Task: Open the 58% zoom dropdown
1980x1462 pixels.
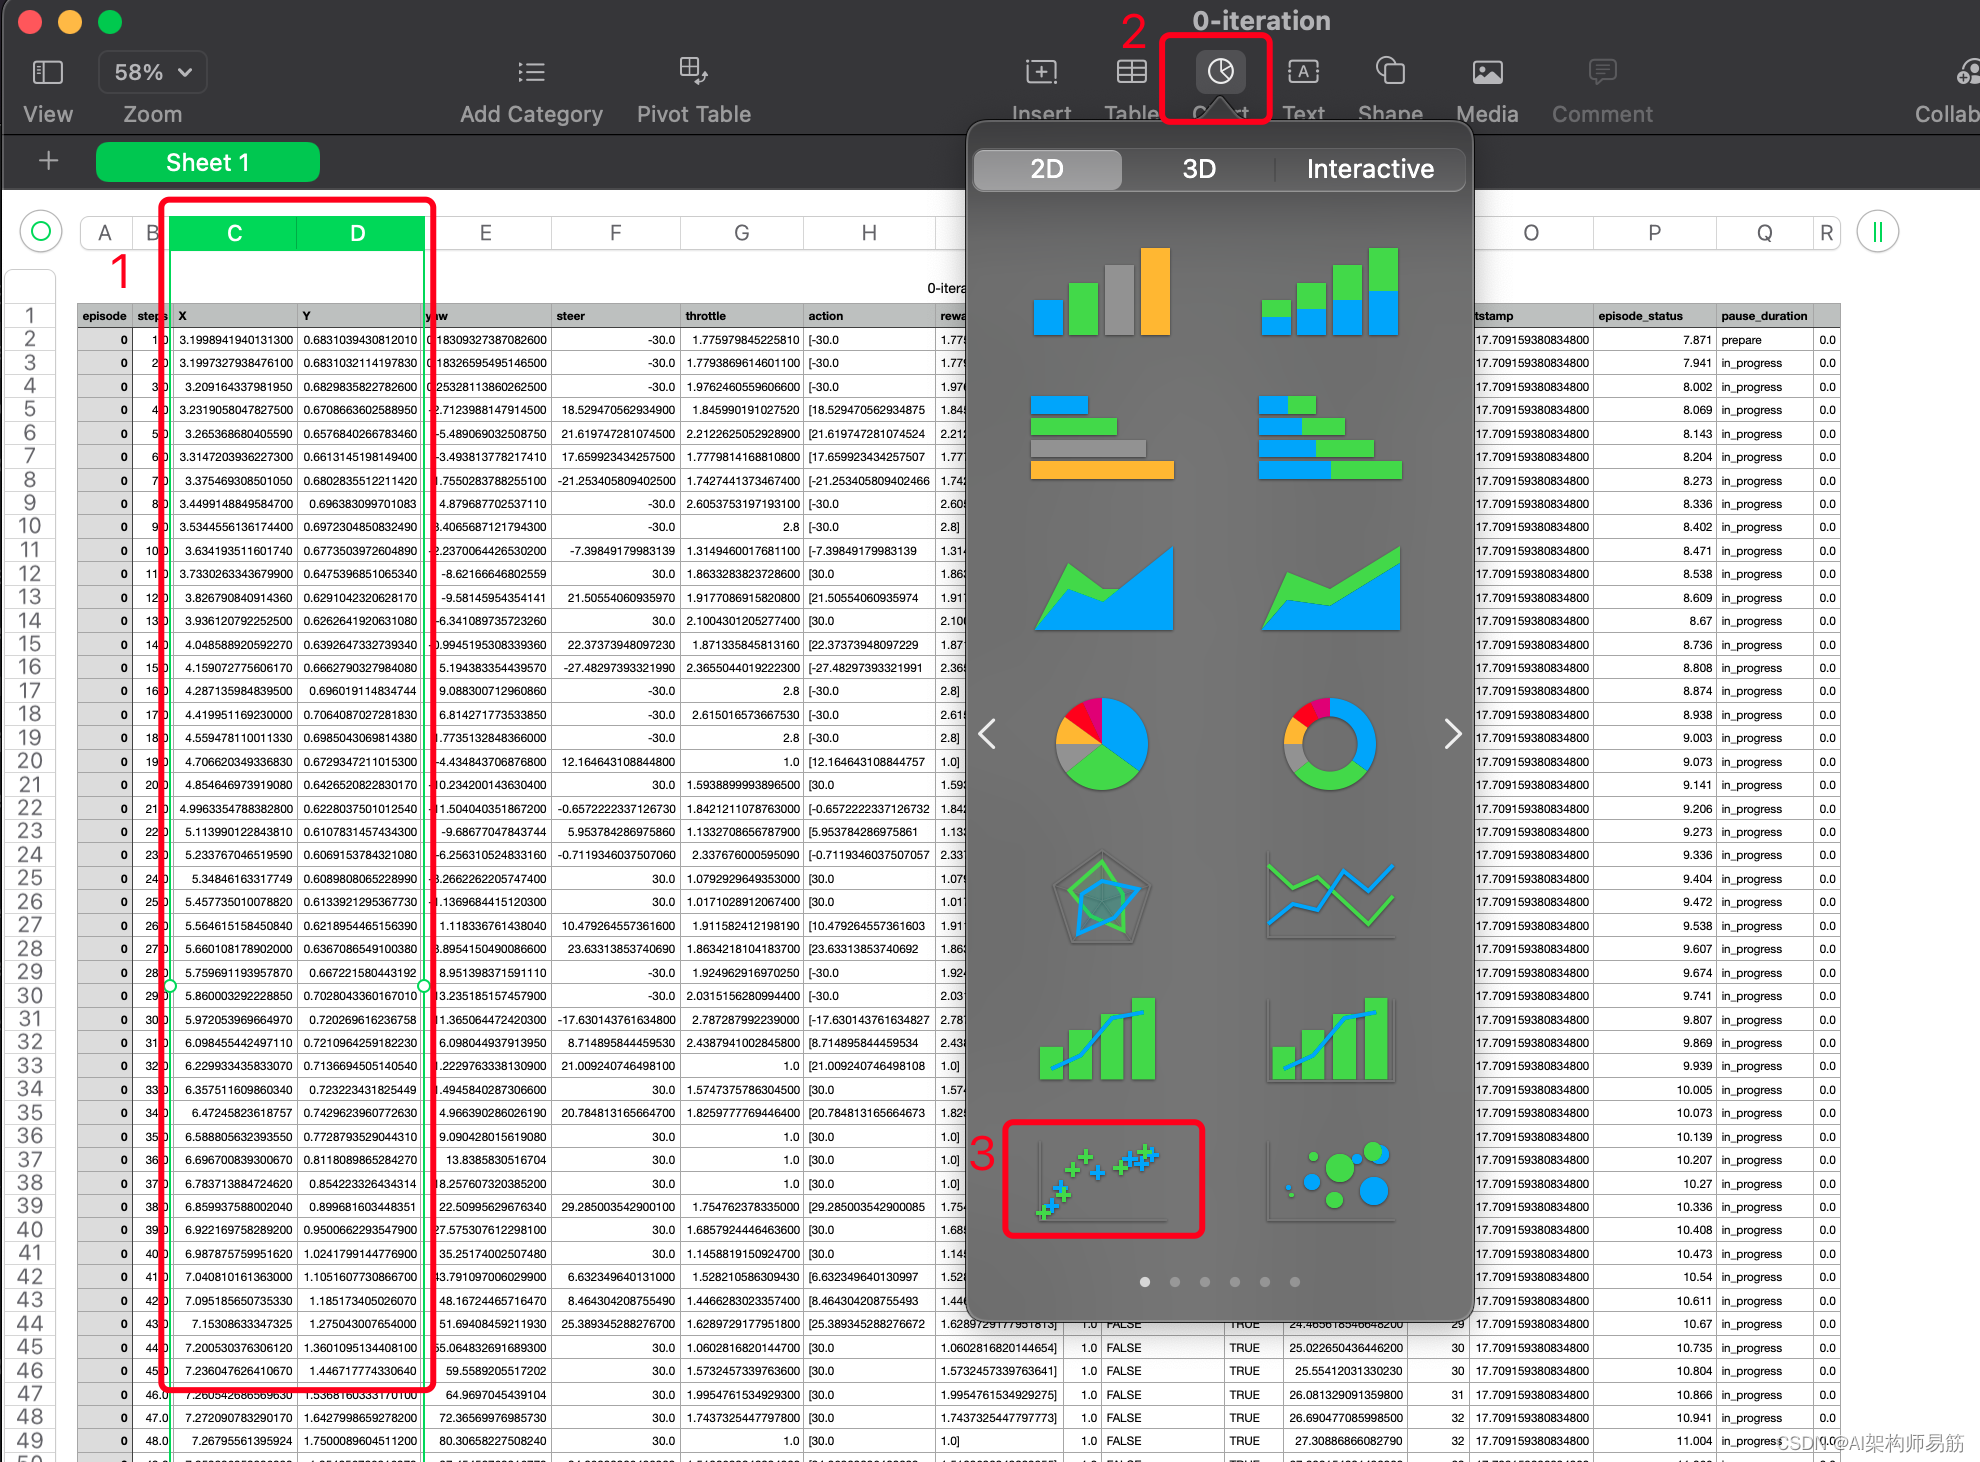Action: pyautogui.click(x=153, y=72)
